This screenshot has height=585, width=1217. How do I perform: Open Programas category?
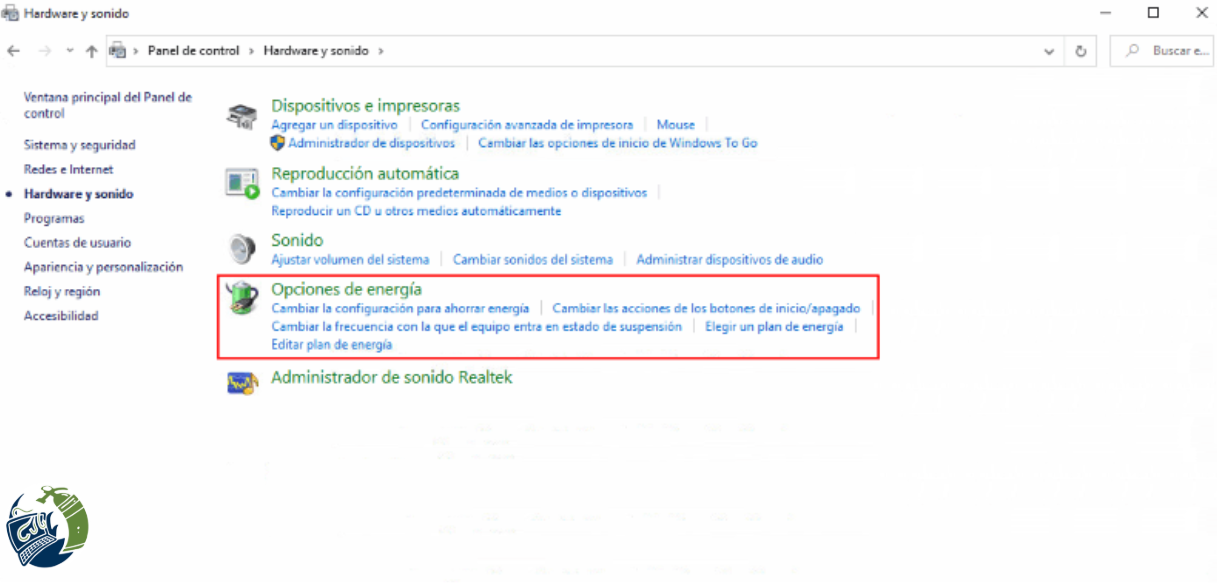tap(54, 218)
